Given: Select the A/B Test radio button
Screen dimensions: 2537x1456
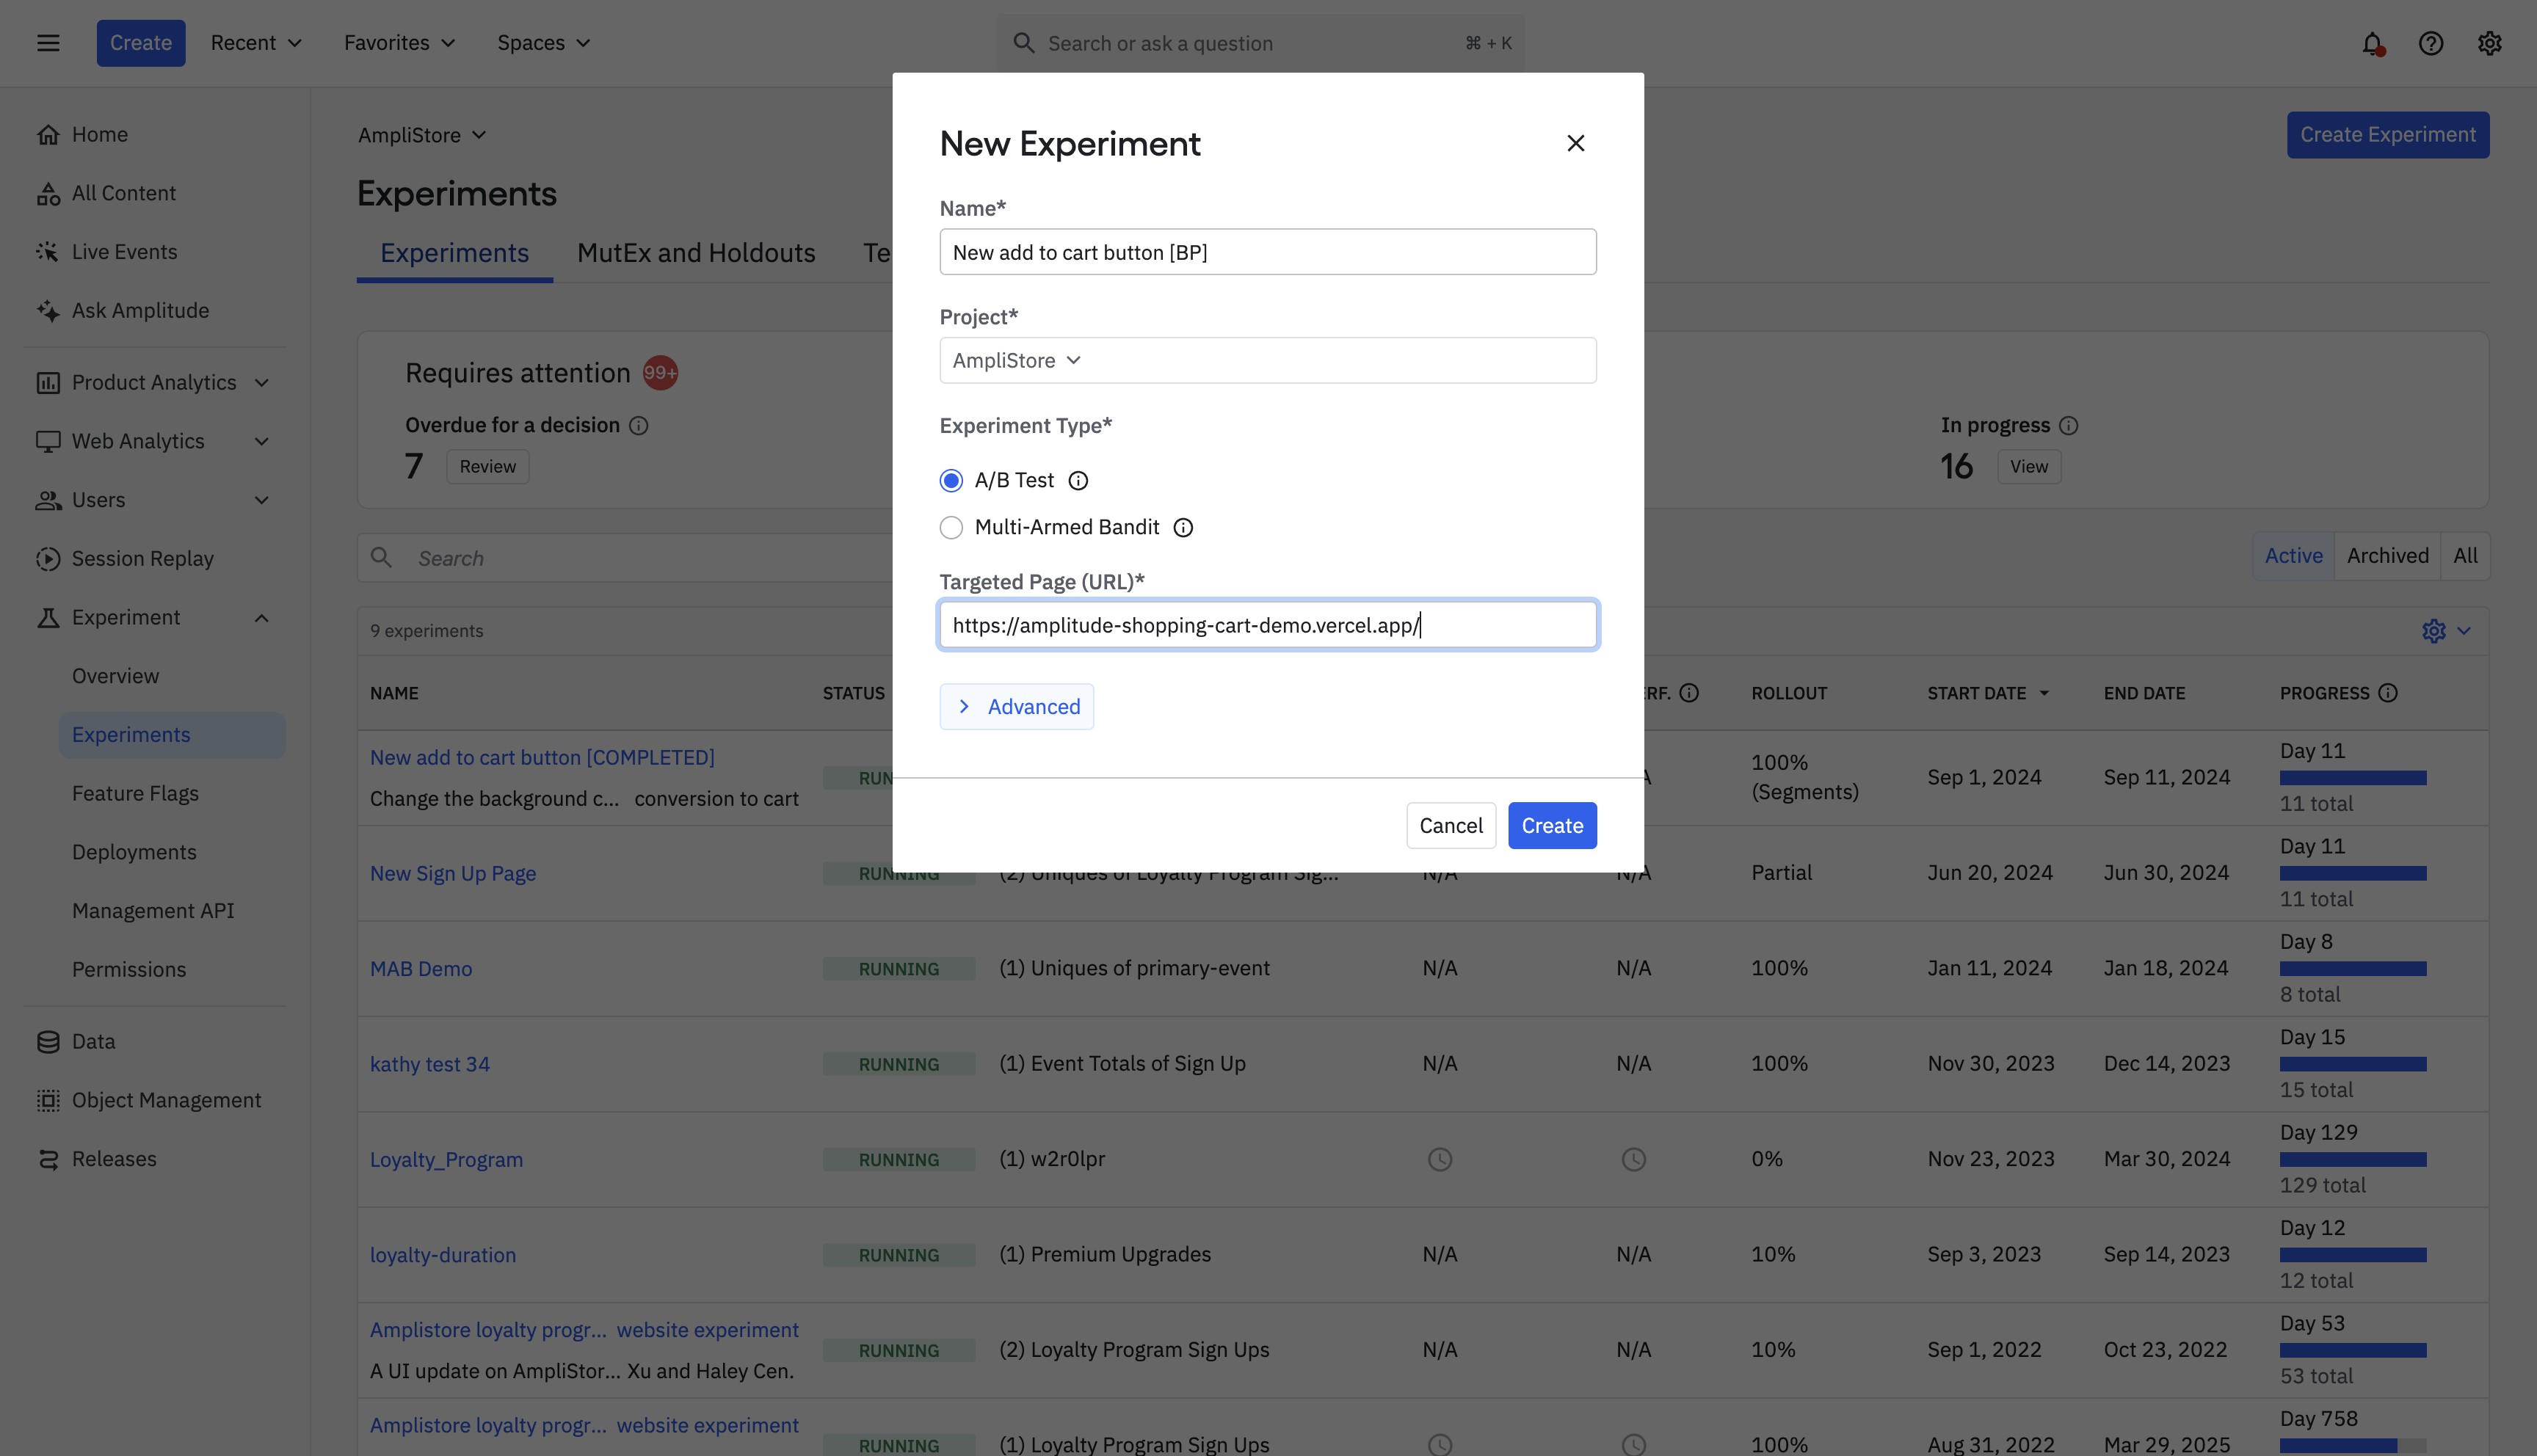Looking at the screenshot, I should click(x=951, y=481).
